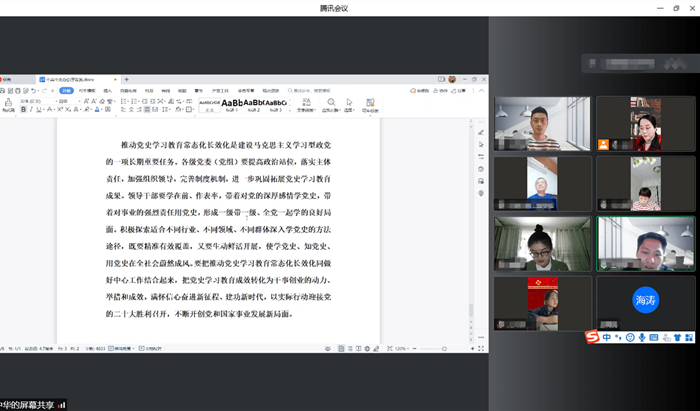Add a new document tab with plus
The height and width of the screenshot is (411, 700).
tap(126, 79)
